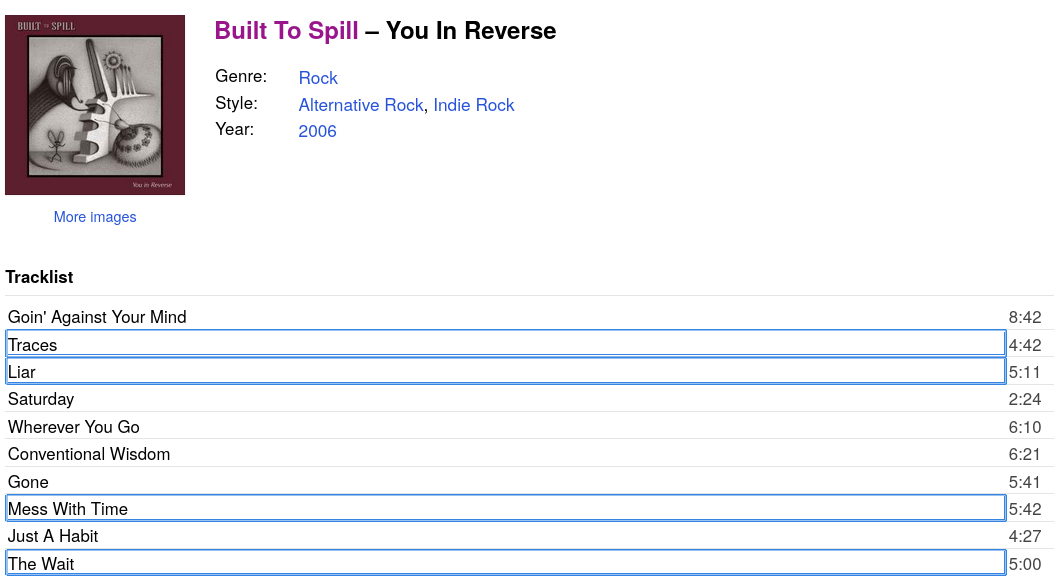Select the Conventional Wisdom track
Image resolution: width=1063 pixels, height=588 pixels.
(x=89, y=454)
